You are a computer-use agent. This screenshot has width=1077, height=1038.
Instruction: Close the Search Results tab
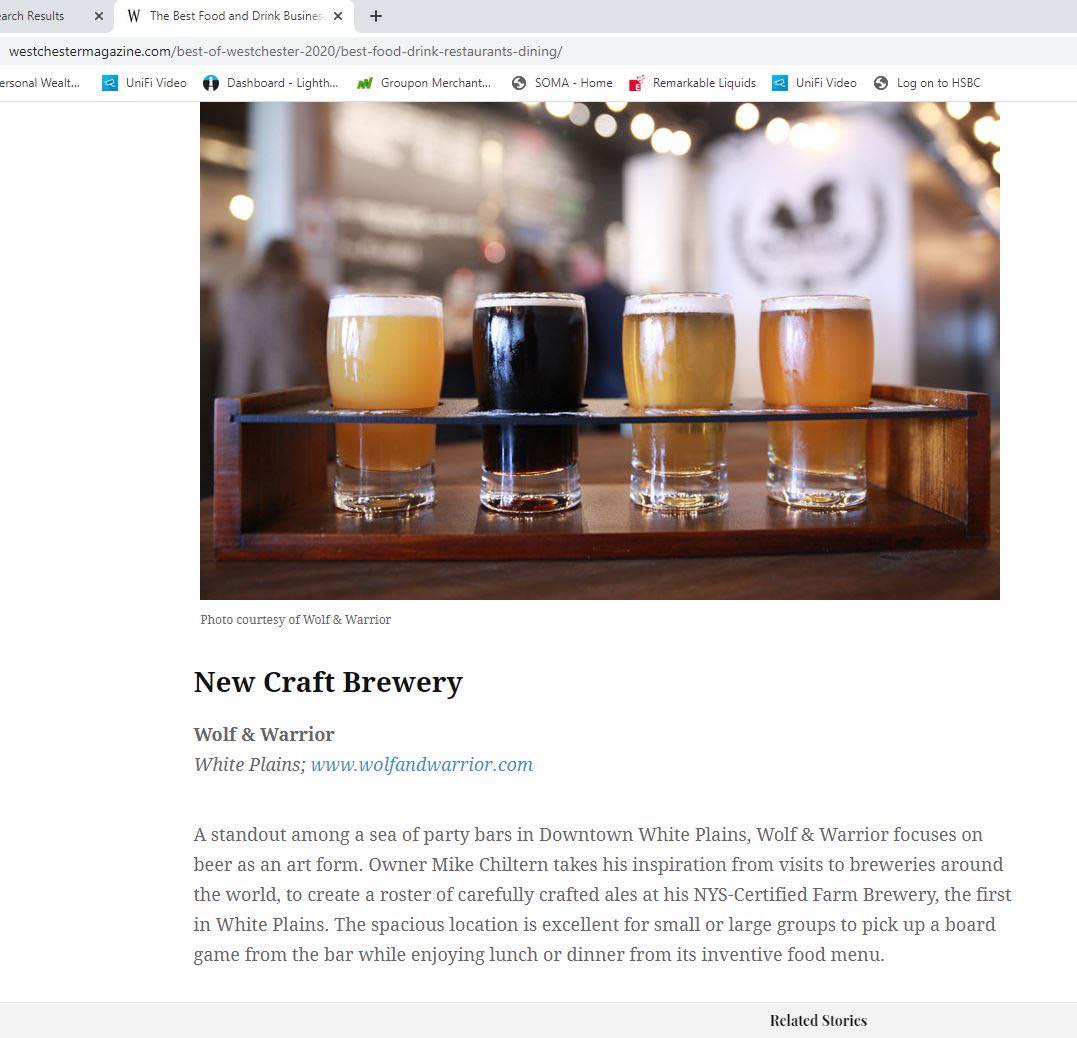(99, 16)
